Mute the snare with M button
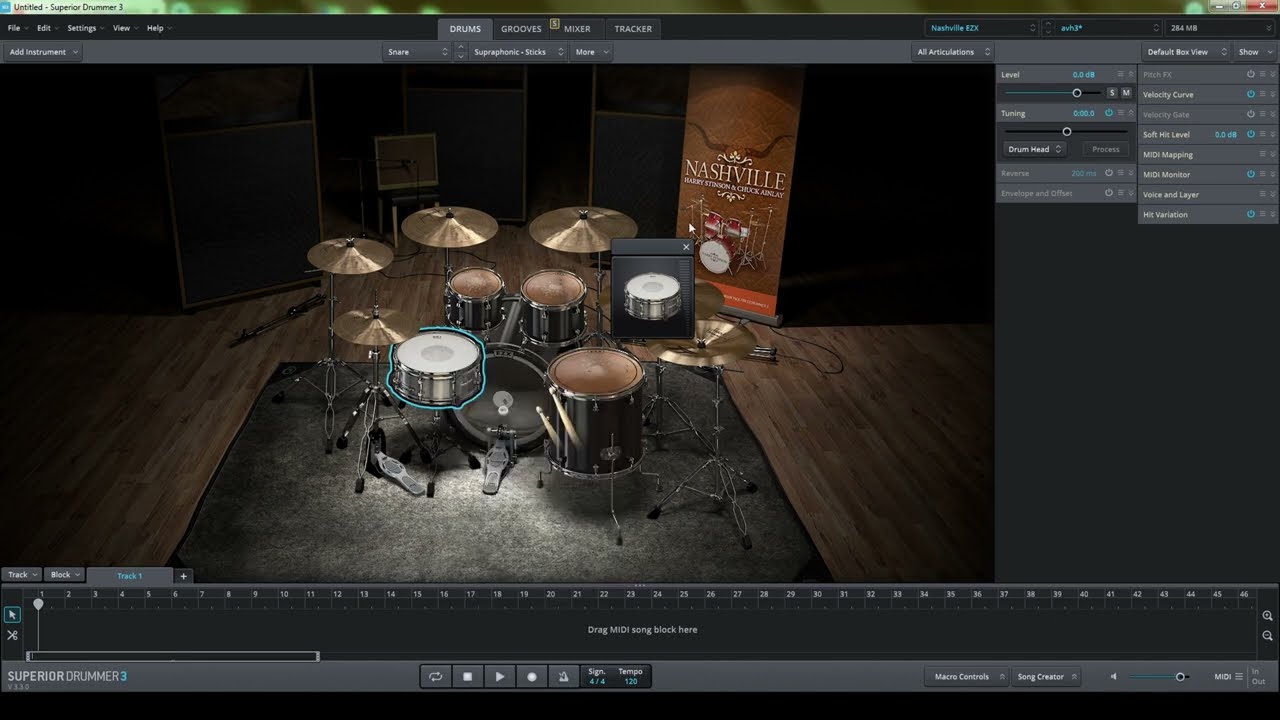 pyautogui.click(x=1126, y=93)
